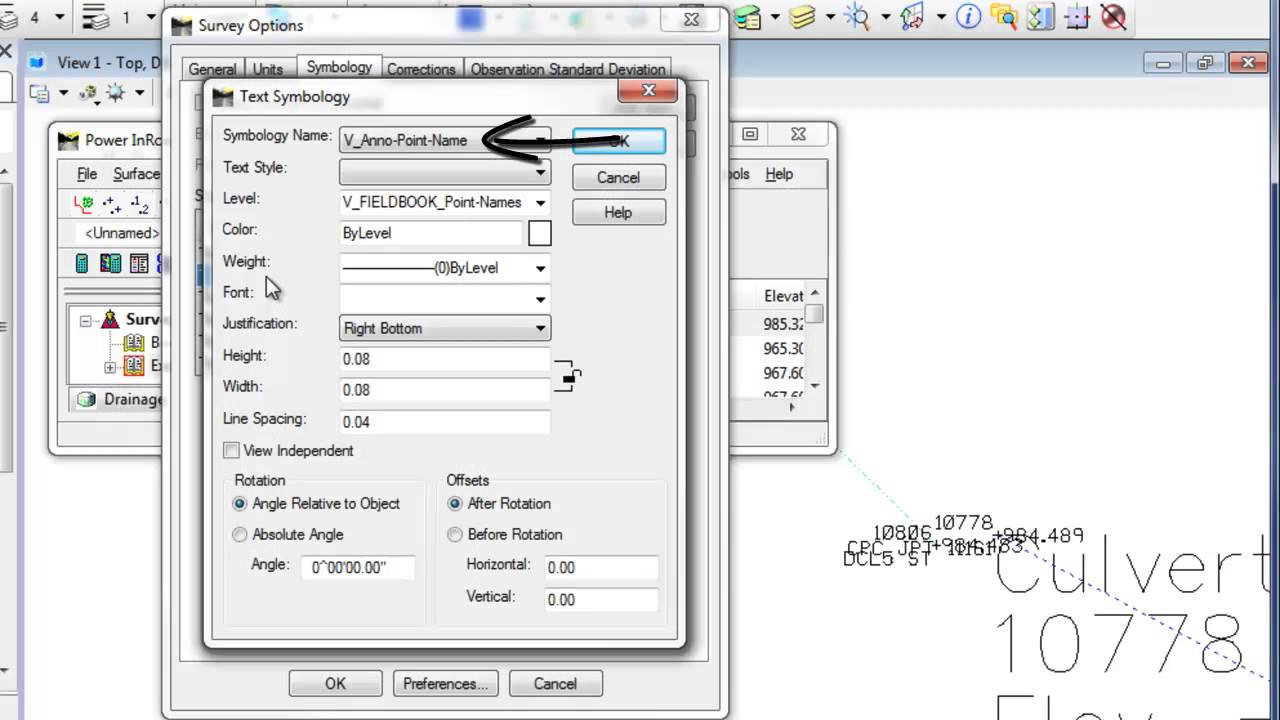Click Help in the Text Symbology dialog
The image size is (1280, 720).
(x=618, y=212)
